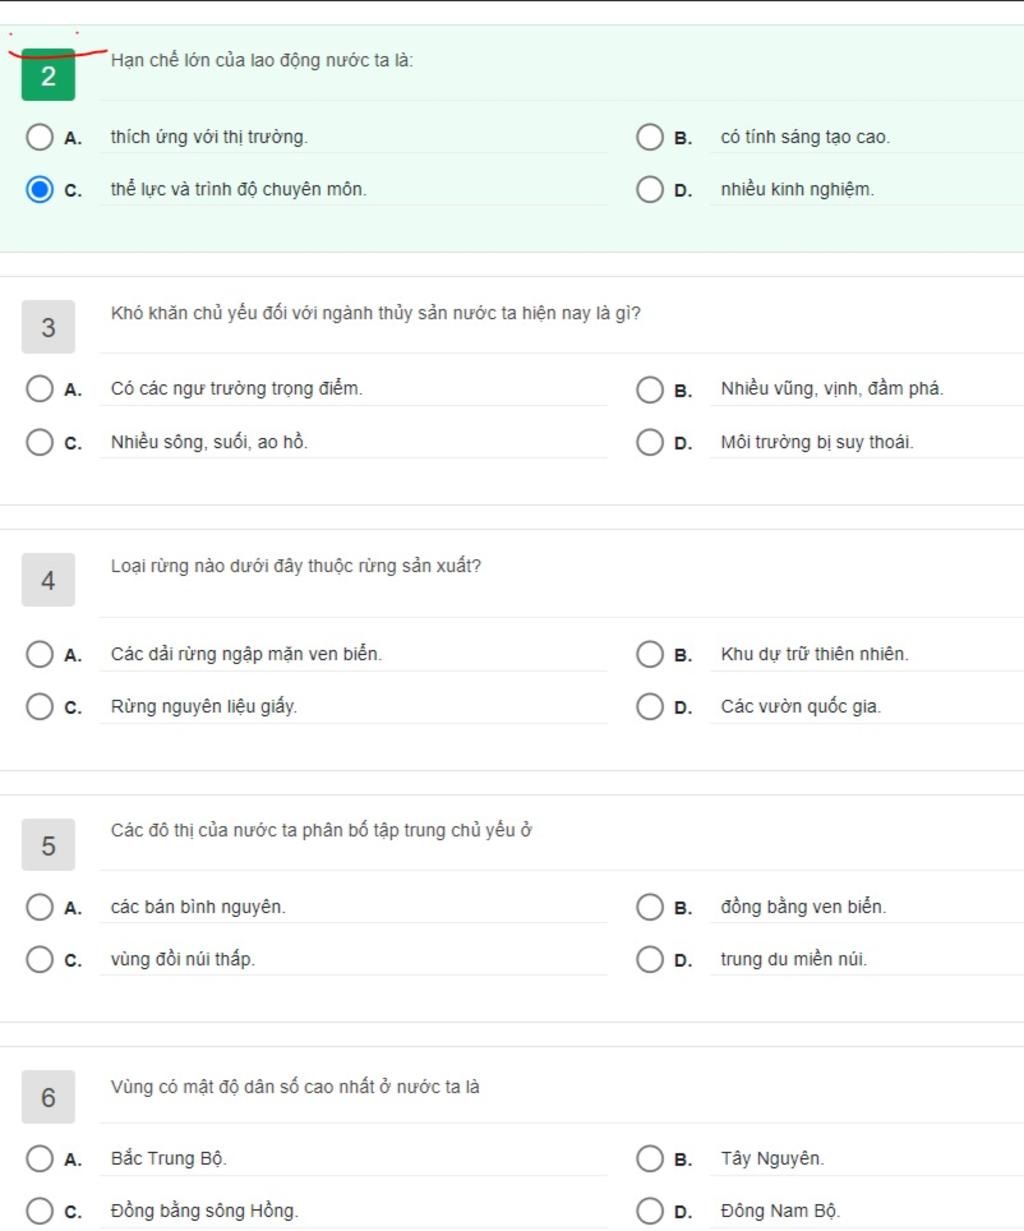Choose 'Khu dự trữ thiên nhiên' option

[x=649, y=654]
